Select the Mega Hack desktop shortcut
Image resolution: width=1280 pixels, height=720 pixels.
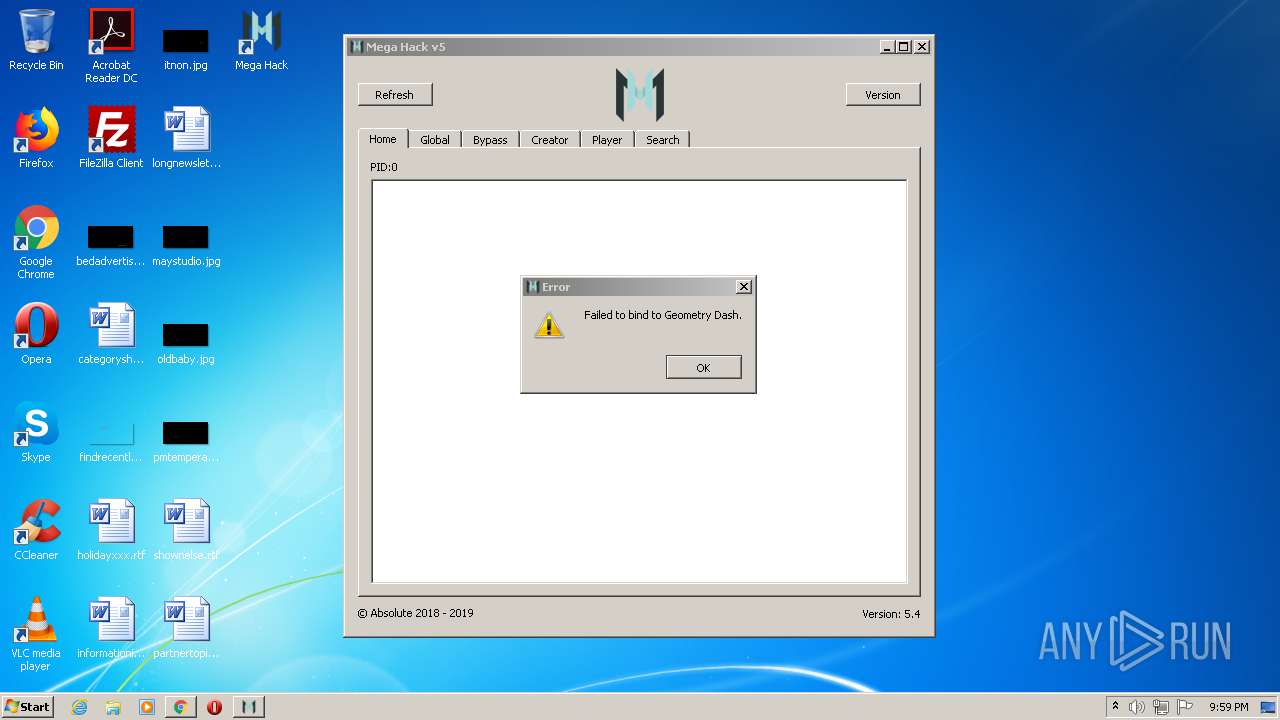tap(261, 40)
